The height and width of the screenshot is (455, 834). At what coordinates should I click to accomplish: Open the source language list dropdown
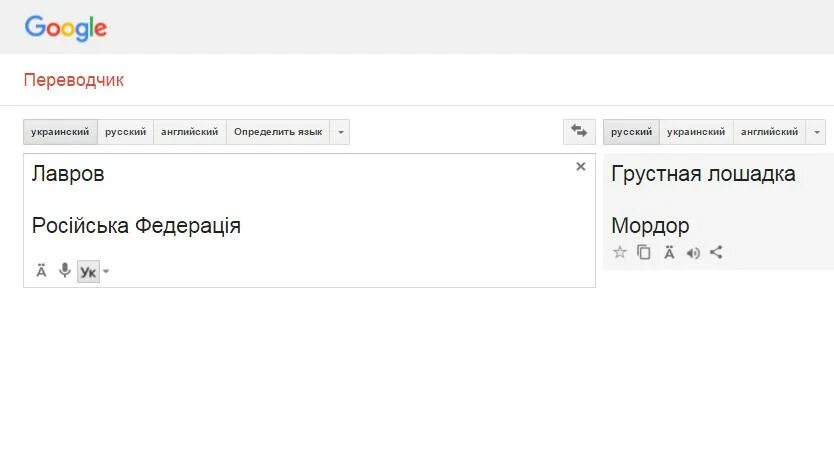point(340,132)
